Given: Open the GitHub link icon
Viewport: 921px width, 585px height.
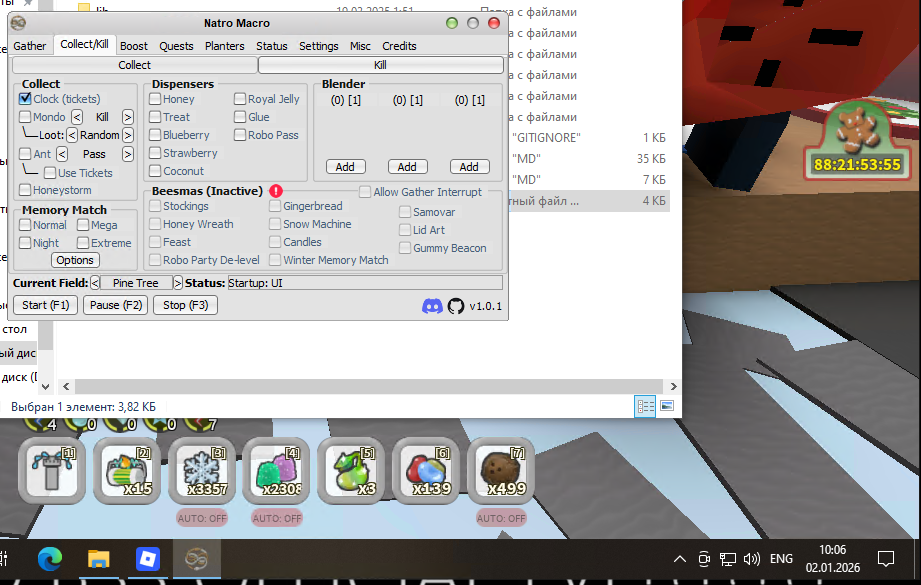Looking at the screenshot, I should [x=456, y=306].
